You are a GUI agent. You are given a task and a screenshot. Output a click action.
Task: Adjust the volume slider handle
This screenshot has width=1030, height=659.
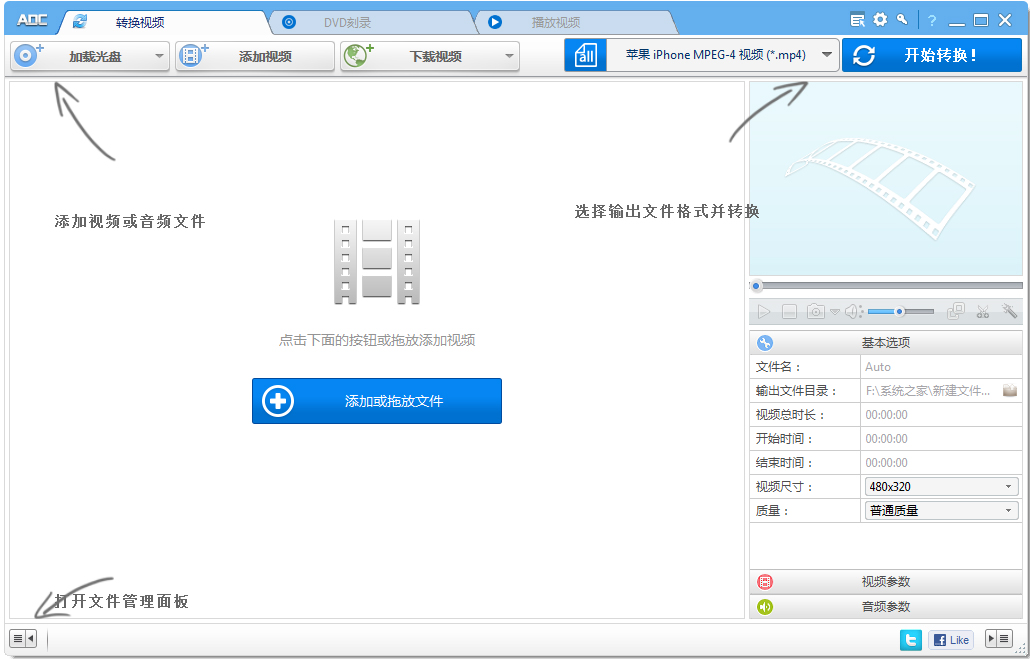[x=900, y=312]
